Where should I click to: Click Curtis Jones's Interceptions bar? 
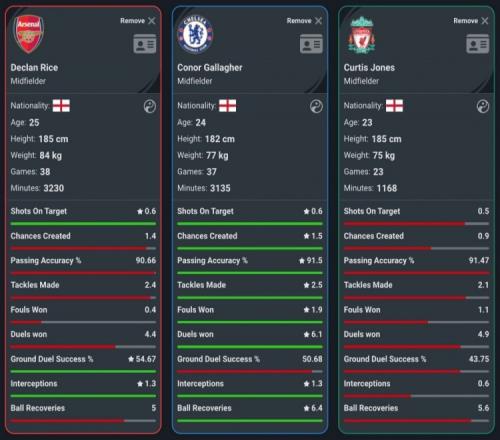(416, 396)
